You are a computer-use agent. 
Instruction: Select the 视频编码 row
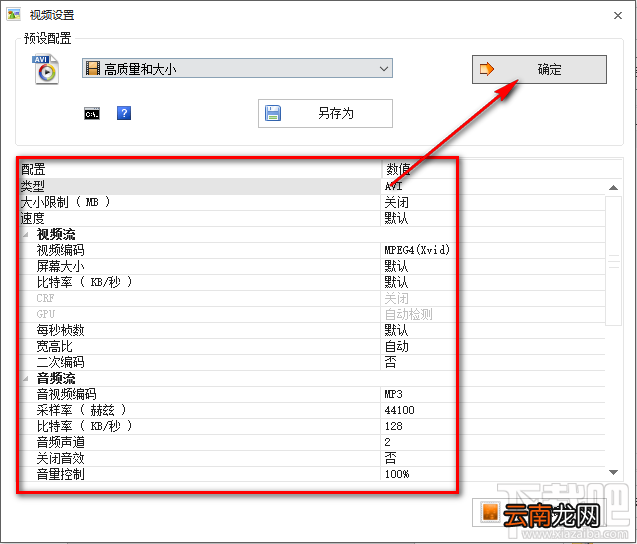click(x=312, y=250)
